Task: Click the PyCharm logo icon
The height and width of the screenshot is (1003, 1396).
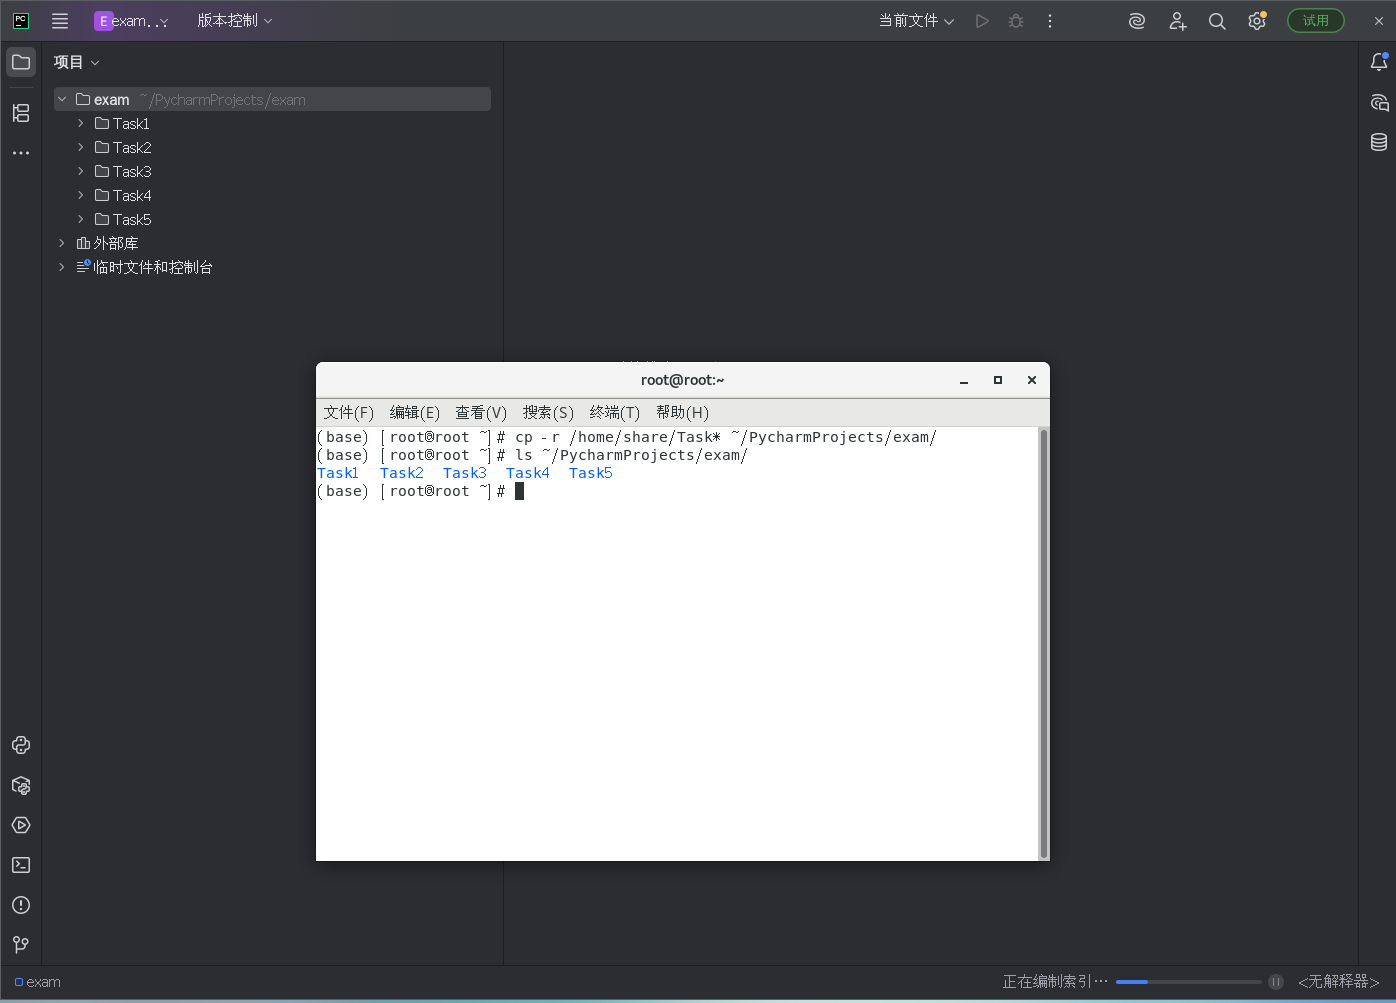Action: pos(21,21)
